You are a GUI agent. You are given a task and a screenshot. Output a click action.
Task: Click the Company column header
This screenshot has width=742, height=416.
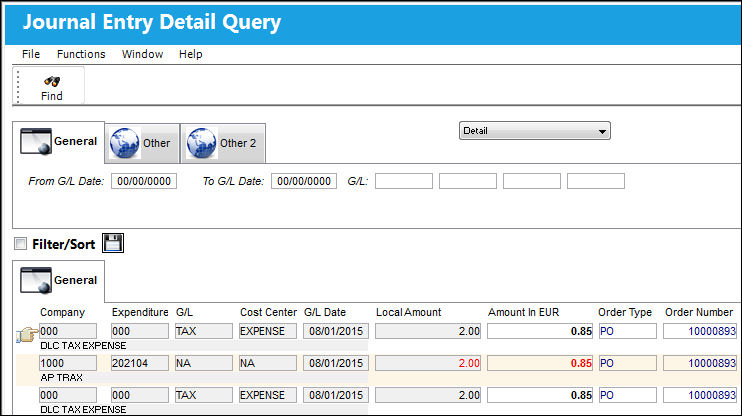pyautogui.click(x=62, y=312)
